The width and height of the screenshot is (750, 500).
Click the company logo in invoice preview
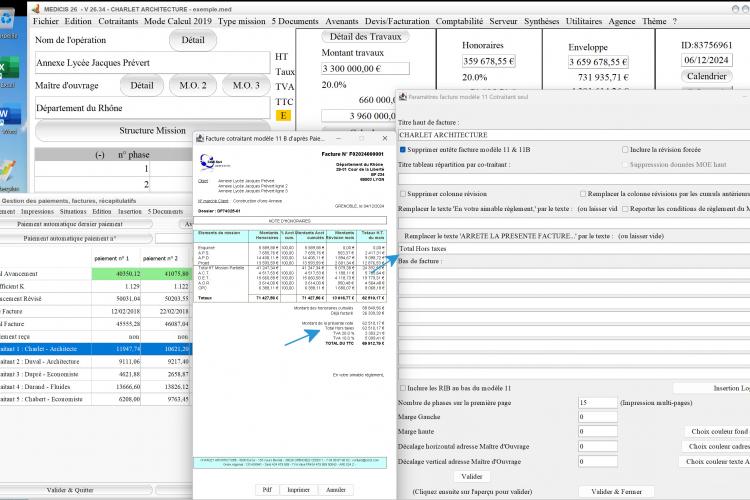point(214,162)
